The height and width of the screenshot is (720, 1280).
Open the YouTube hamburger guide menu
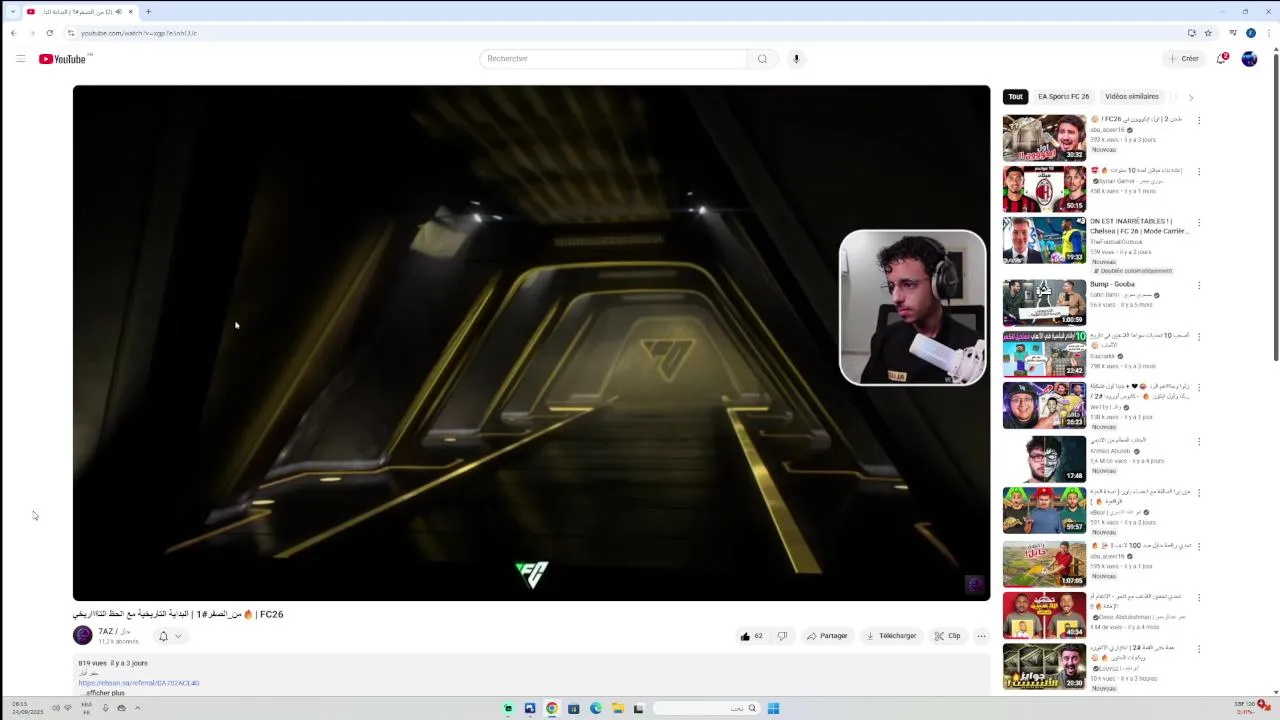coord(20,59)
